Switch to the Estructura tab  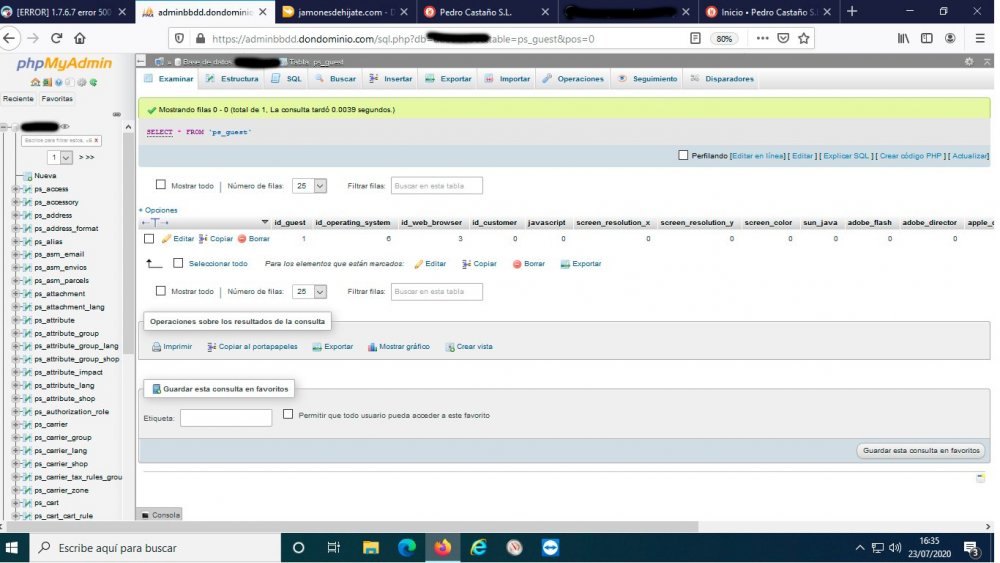(x=233, y=78)
